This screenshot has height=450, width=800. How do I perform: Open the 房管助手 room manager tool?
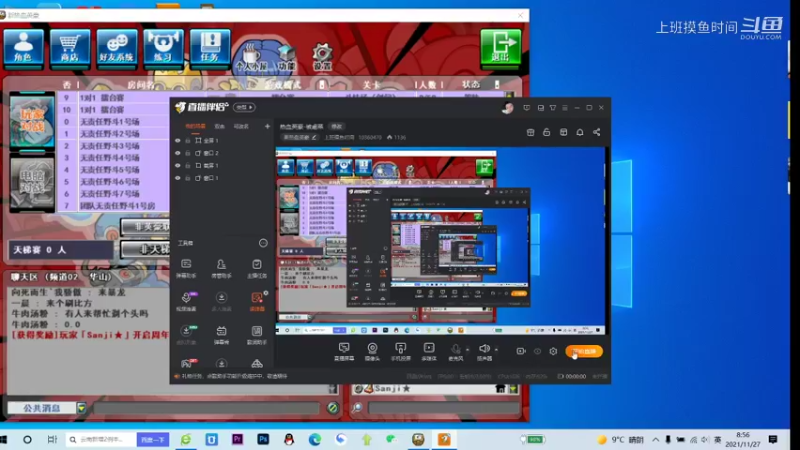coord(221,268)
